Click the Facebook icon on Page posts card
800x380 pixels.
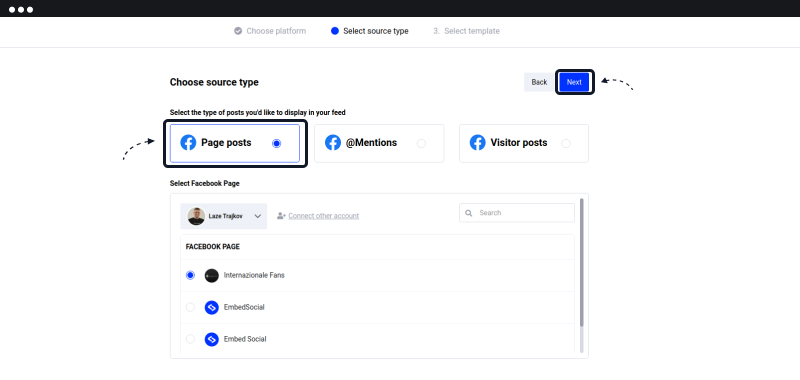(x=188, y=143)
